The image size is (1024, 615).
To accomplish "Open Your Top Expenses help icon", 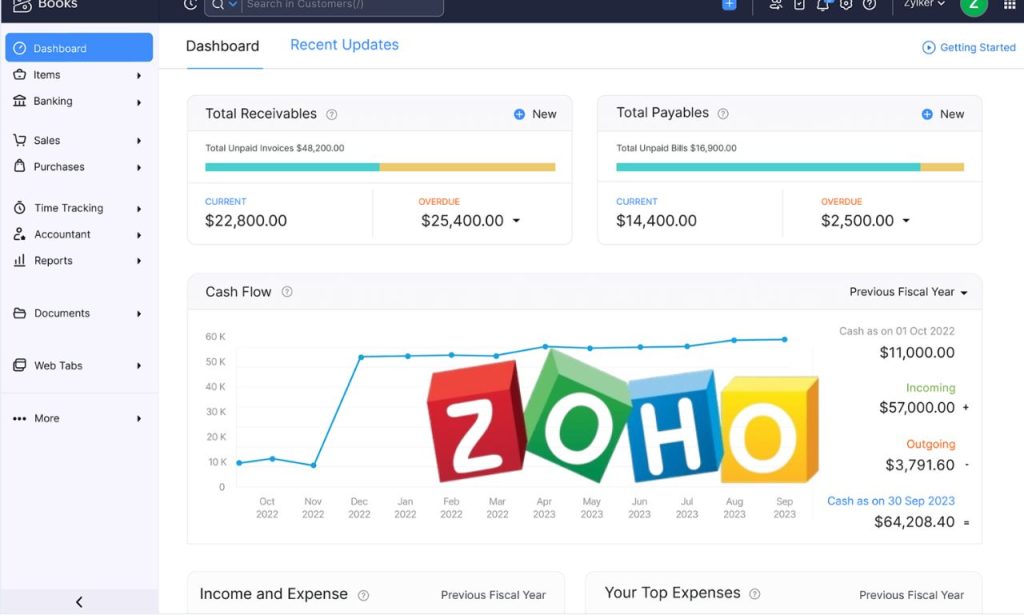I will pos(754,594).
